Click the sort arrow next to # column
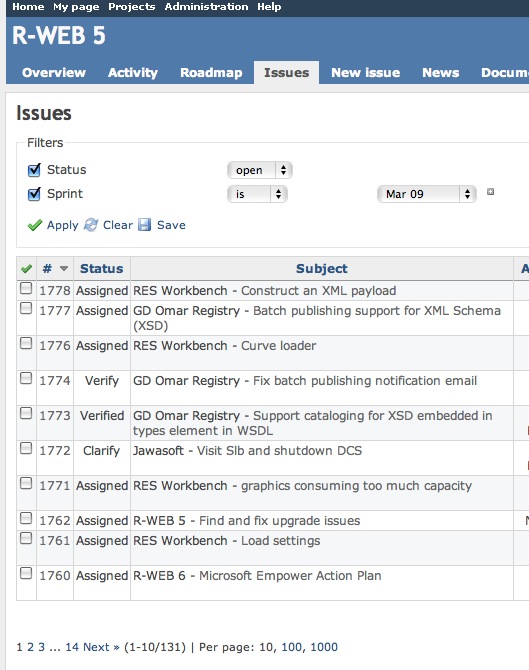The height and width of the screenshot is (670, 529). pos(64,269)
